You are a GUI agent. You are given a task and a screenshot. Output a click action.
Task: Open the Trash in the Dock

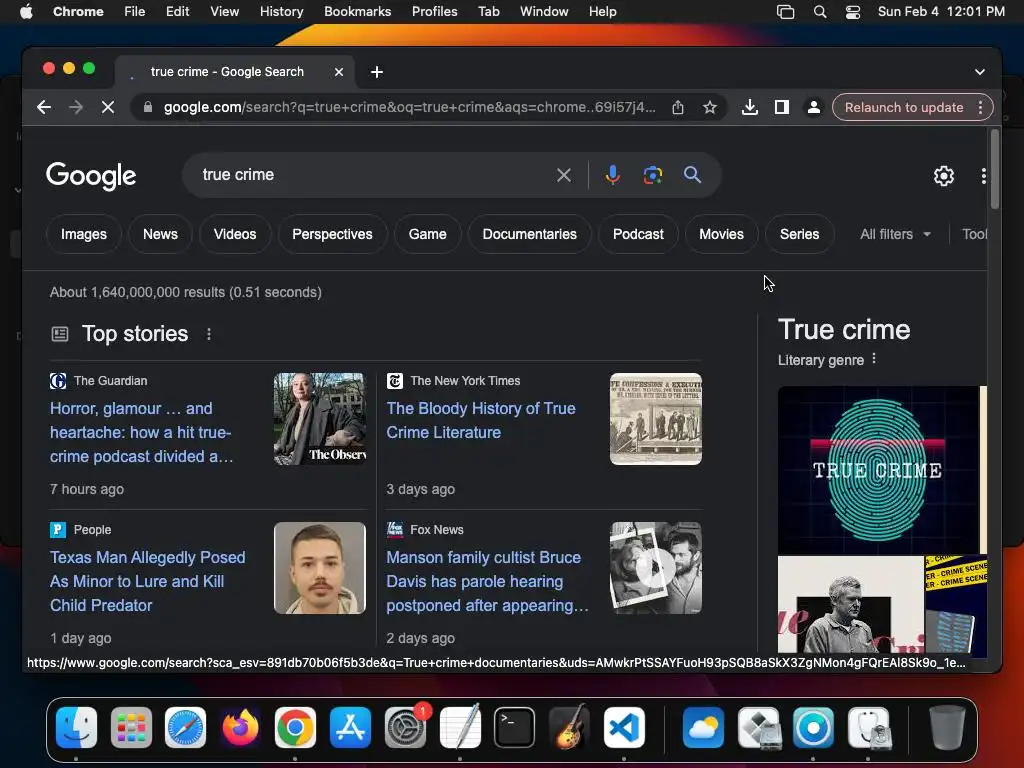tap(947, 727)
